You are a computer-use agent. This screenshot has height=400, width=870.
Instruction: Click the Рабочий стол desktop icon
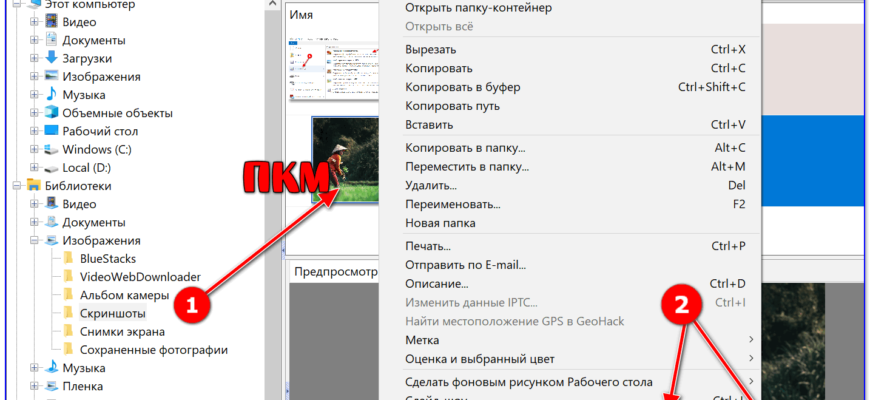(x=51, y=131)
